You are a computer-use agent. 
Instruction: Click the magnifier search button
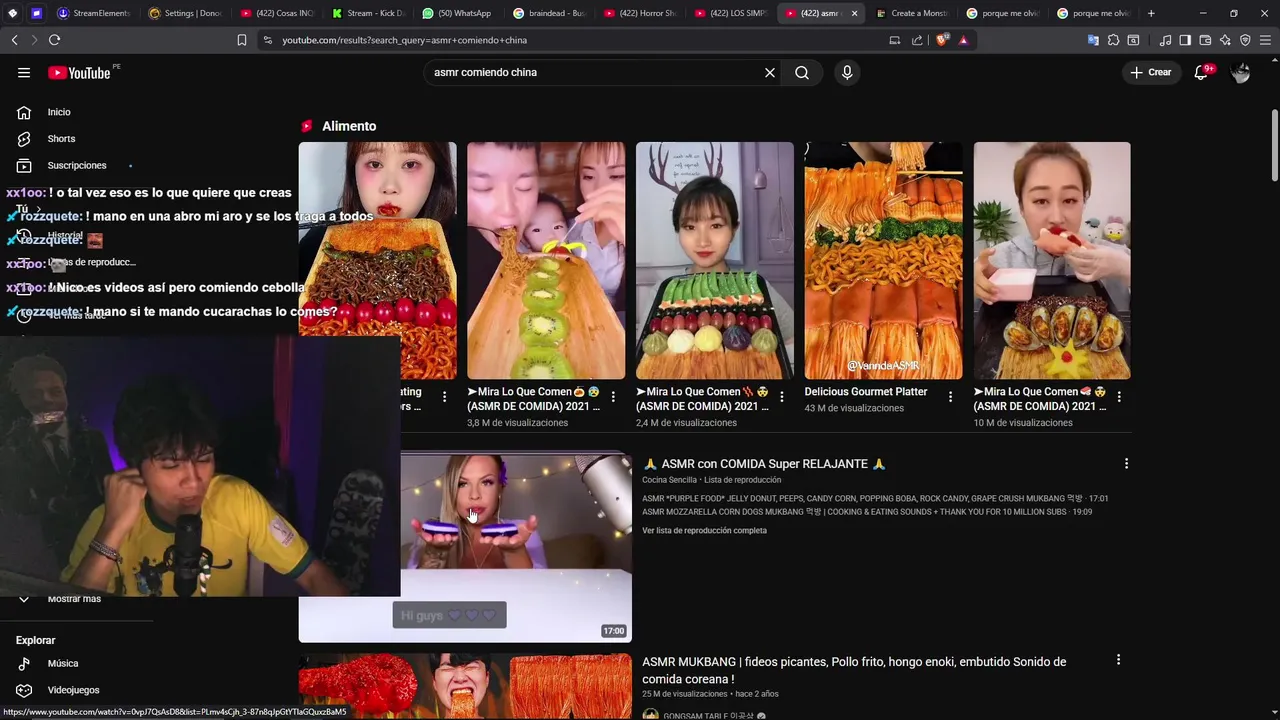pos(802,72)
